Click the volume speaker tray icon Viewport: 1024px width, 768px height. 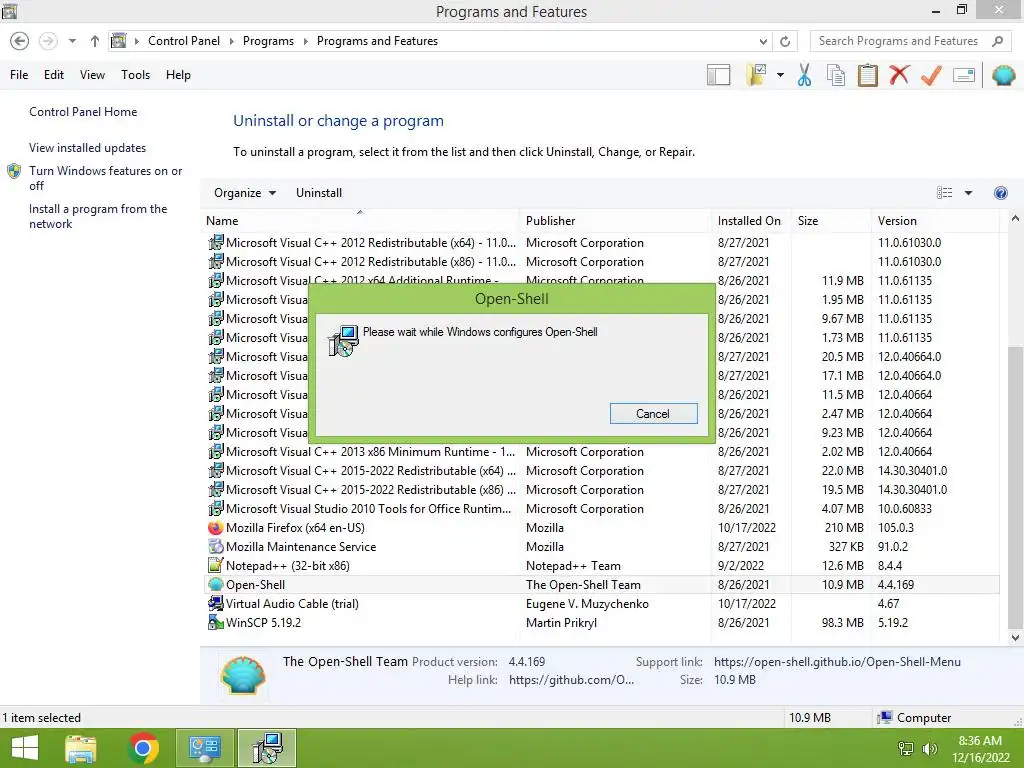click(x=929, y=749)
